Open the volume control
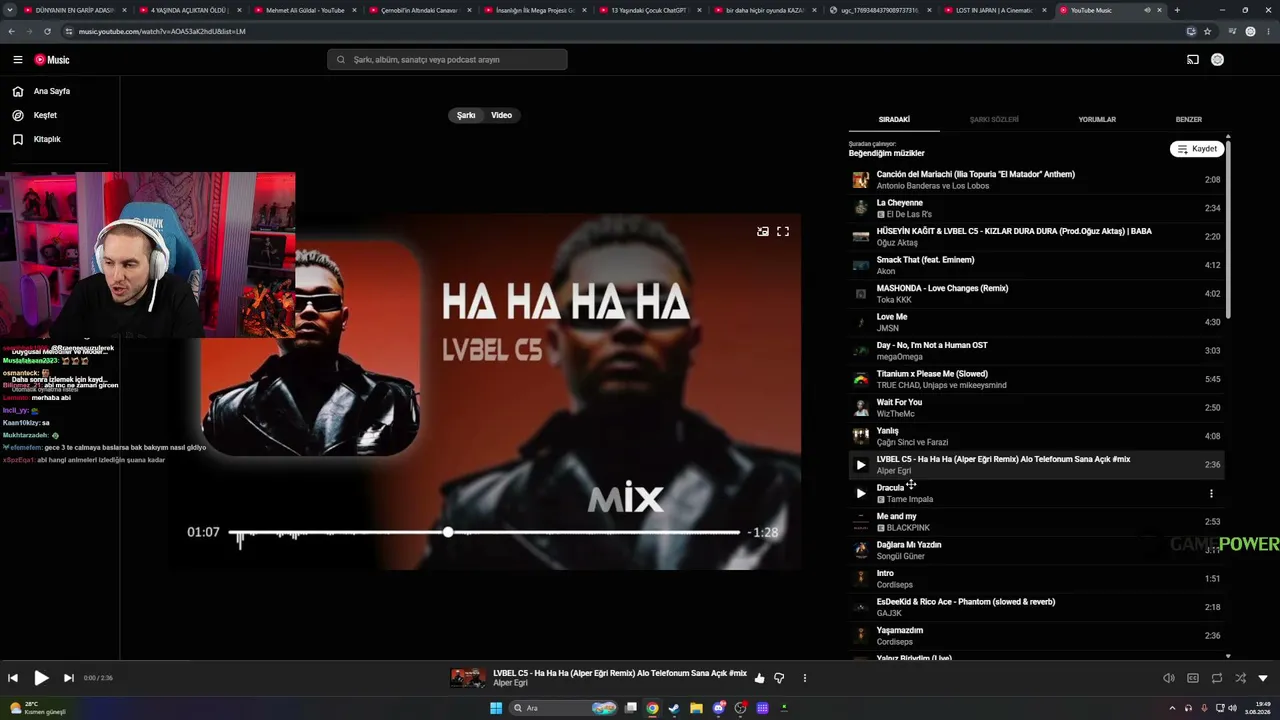Viewport: 1280px width, 720px height. tap(1169, 678)
